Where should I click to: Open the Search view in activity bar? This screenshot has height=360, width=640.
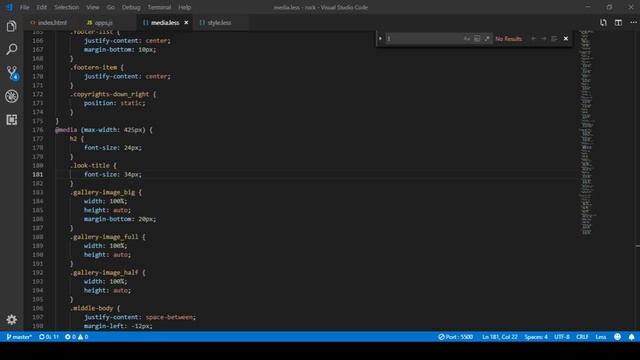11,49
